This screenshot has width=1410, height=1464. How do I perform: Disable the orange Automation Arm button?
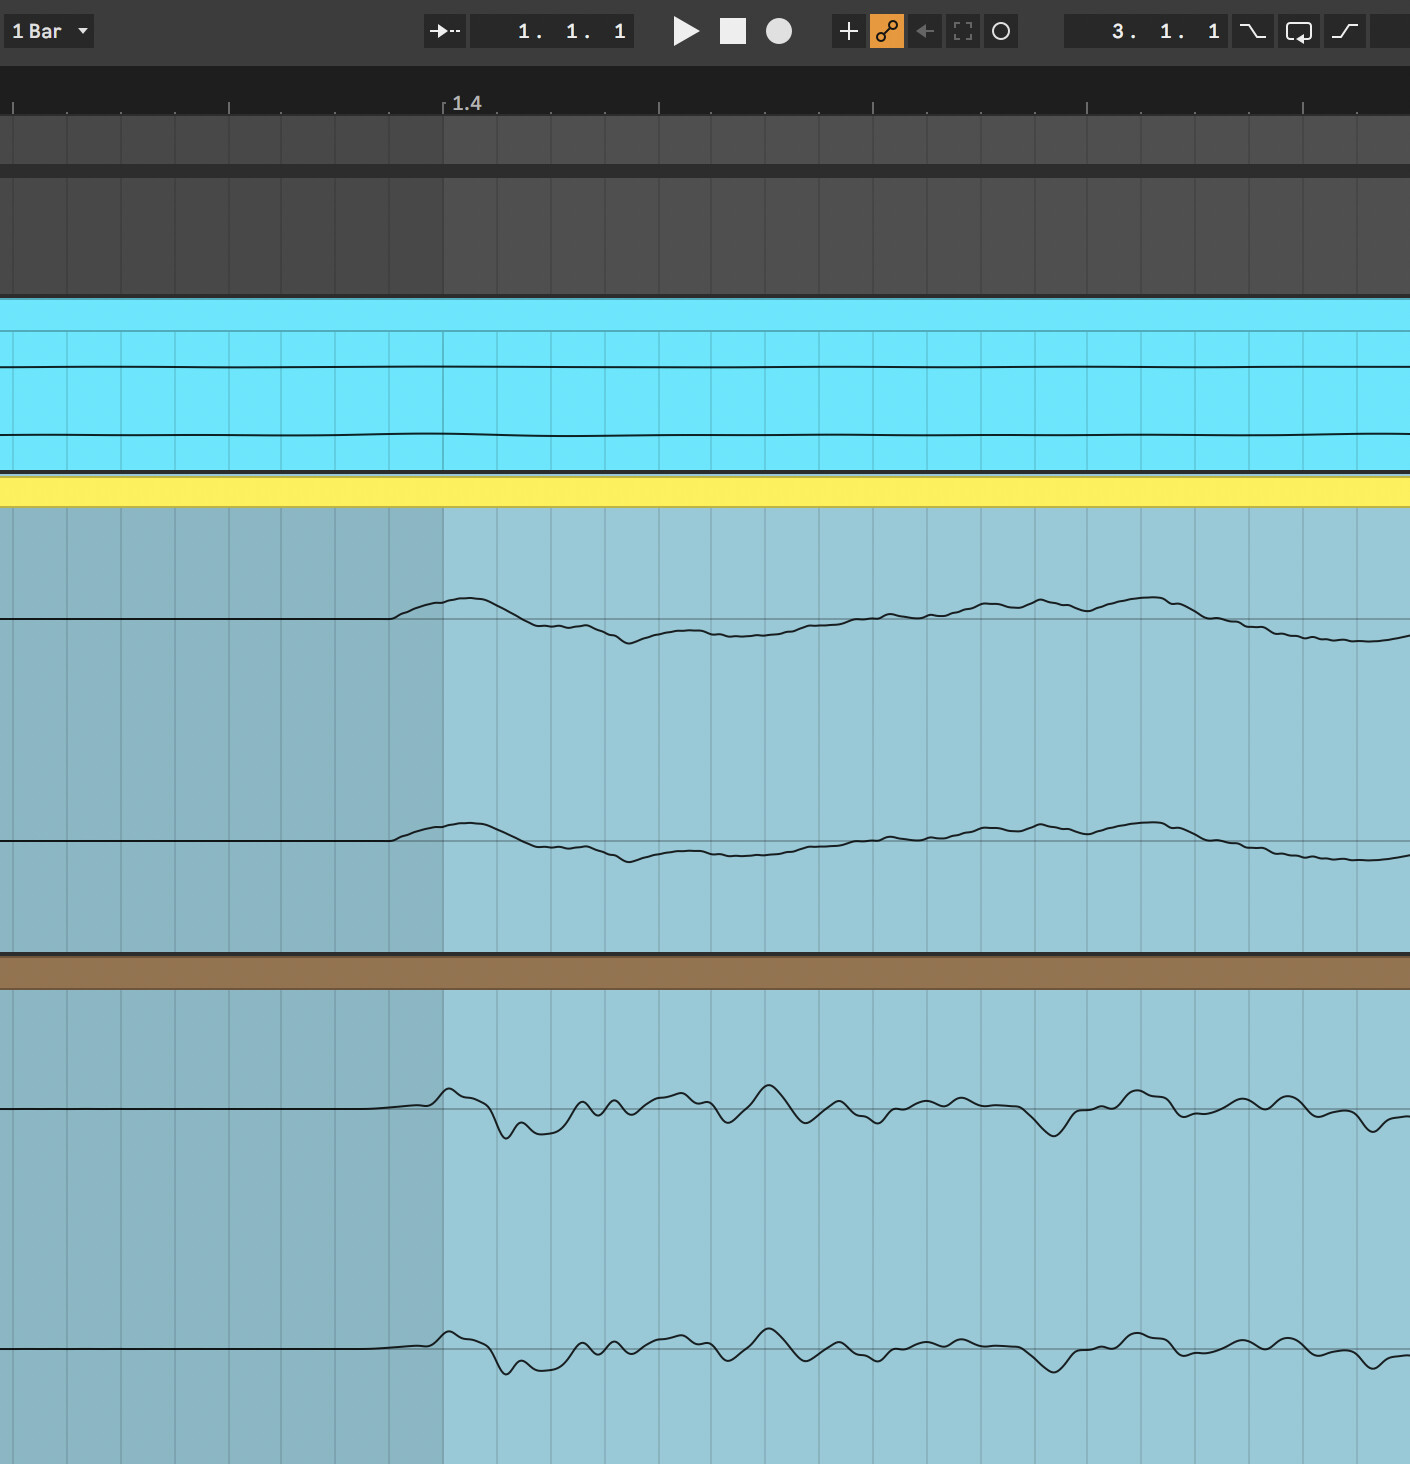tap(886, 31)
